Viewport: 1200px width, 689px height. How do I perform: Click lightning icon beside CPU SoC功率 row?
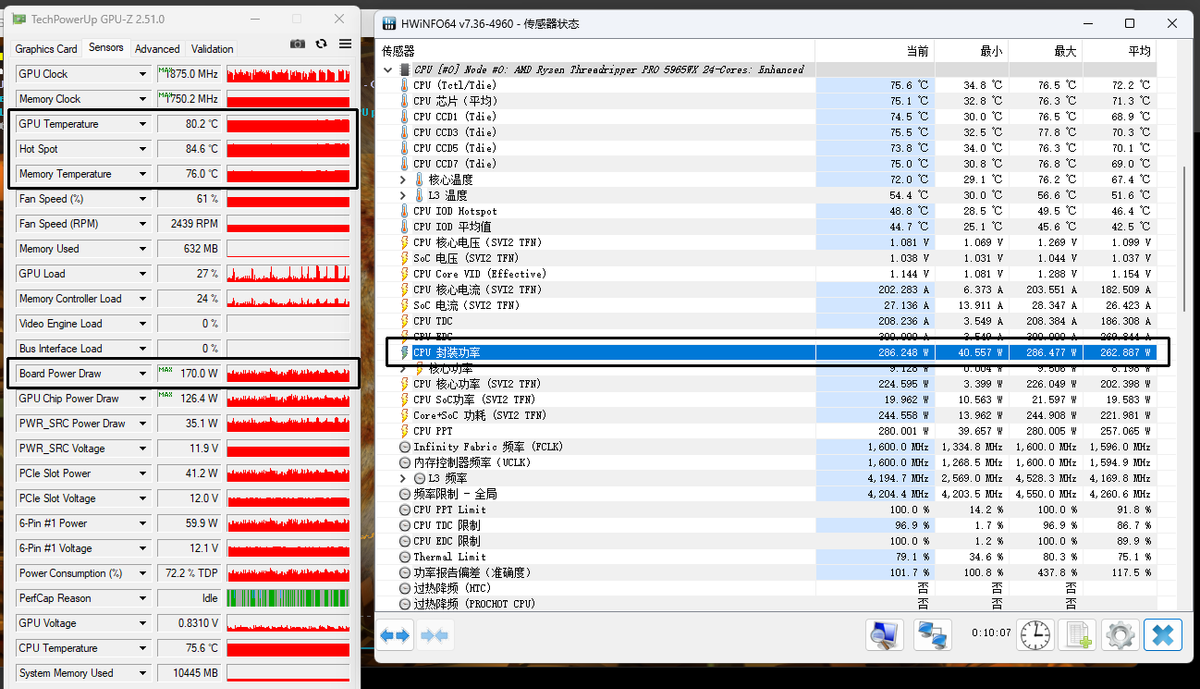pos(404,400)
